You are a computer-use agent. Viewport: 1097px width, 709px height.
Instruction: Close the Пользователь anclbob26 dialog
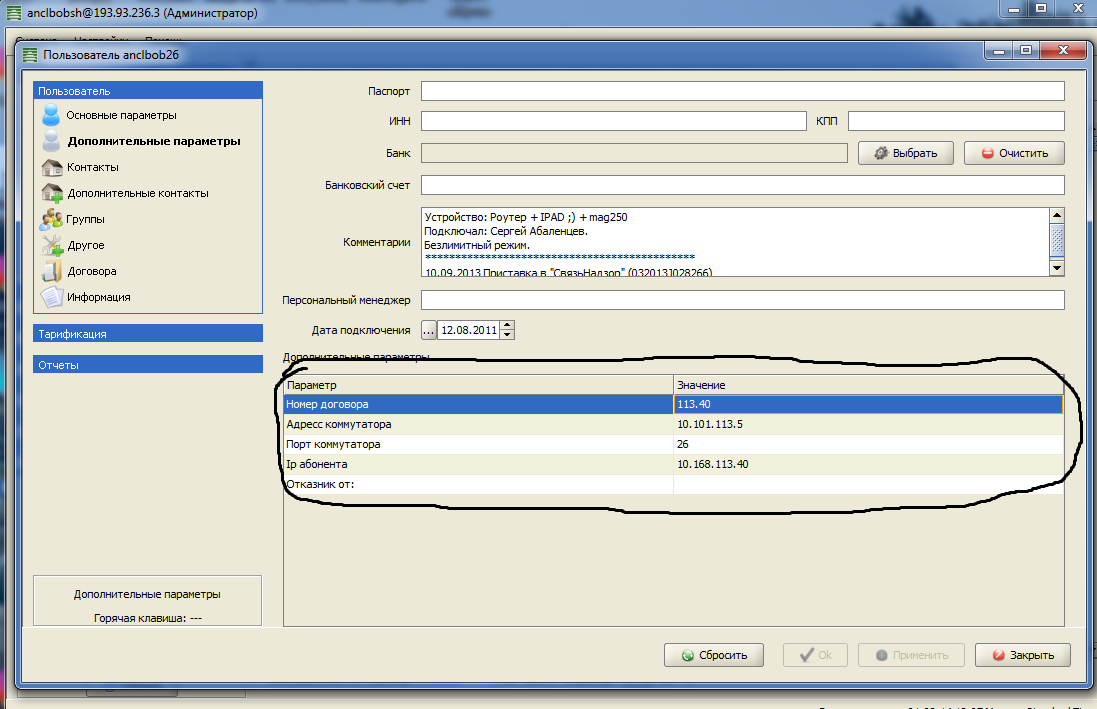pos(1063,50)
